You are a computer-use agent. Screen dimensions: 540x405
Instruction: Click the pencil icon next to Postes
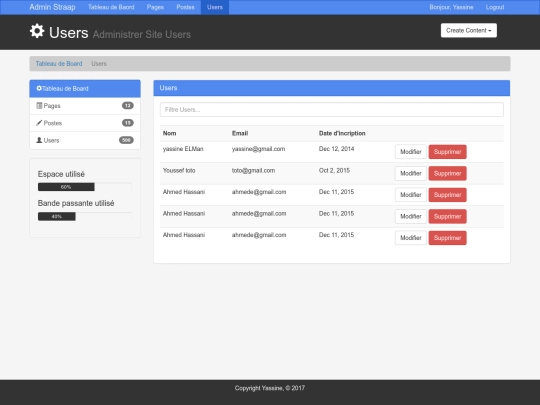[39, 123]
